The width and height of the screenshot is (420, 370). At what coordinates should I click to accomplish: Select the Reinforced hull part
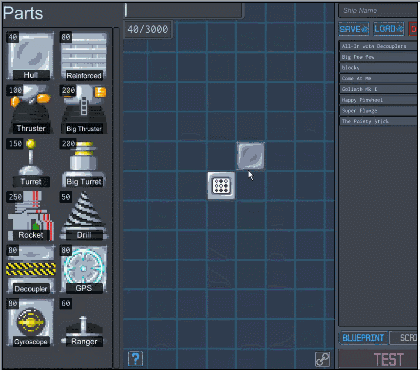pyautogui.click(x=84, y=56)
